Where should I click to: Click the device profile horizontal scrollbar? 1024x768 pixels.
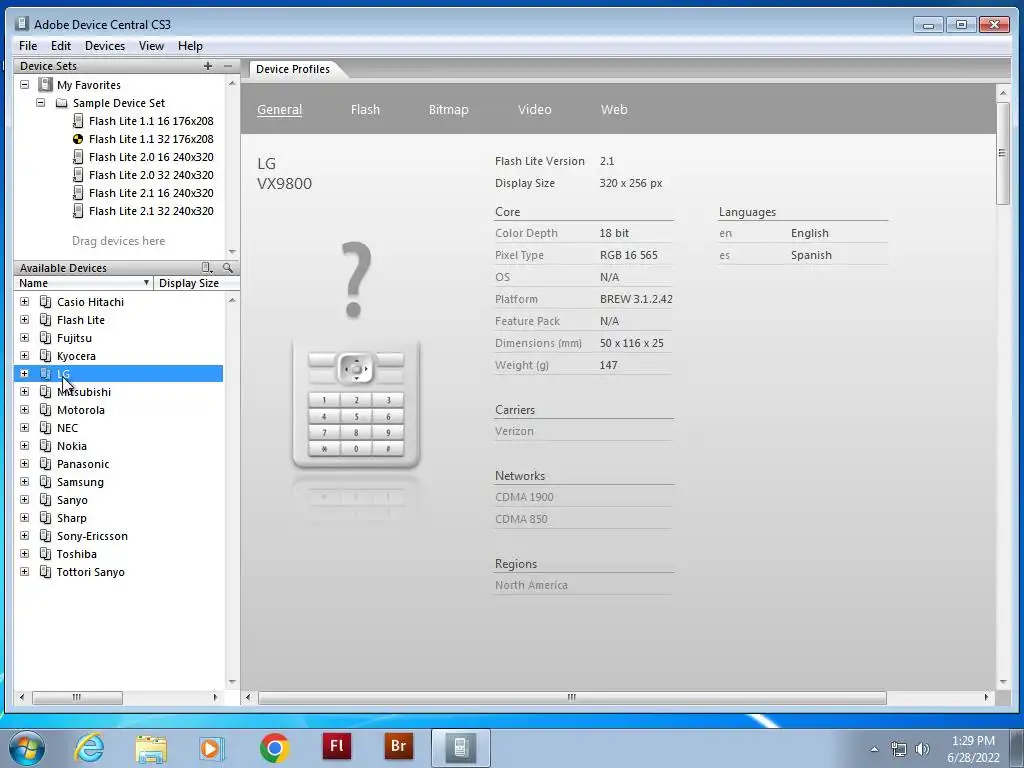[x=572, y=697]
